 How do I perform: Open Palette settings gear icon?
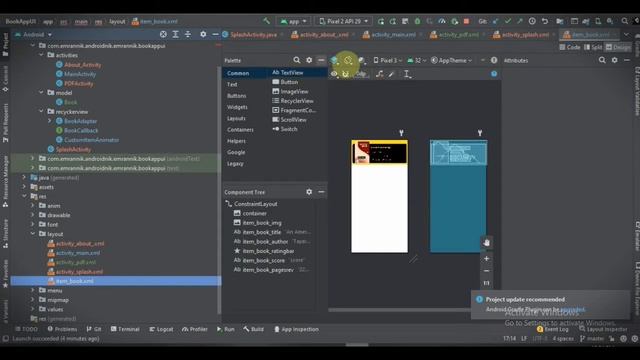point(309,60)
